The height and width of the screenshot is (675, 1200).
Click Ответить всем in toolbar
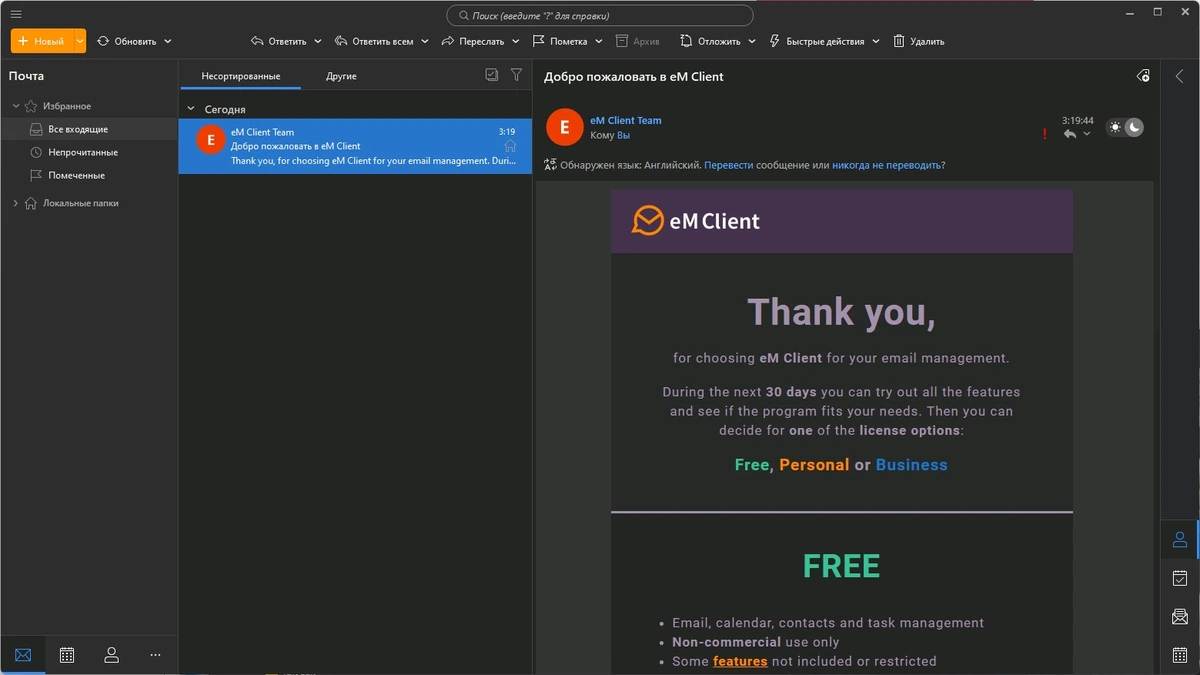click(x=374, y=41)
